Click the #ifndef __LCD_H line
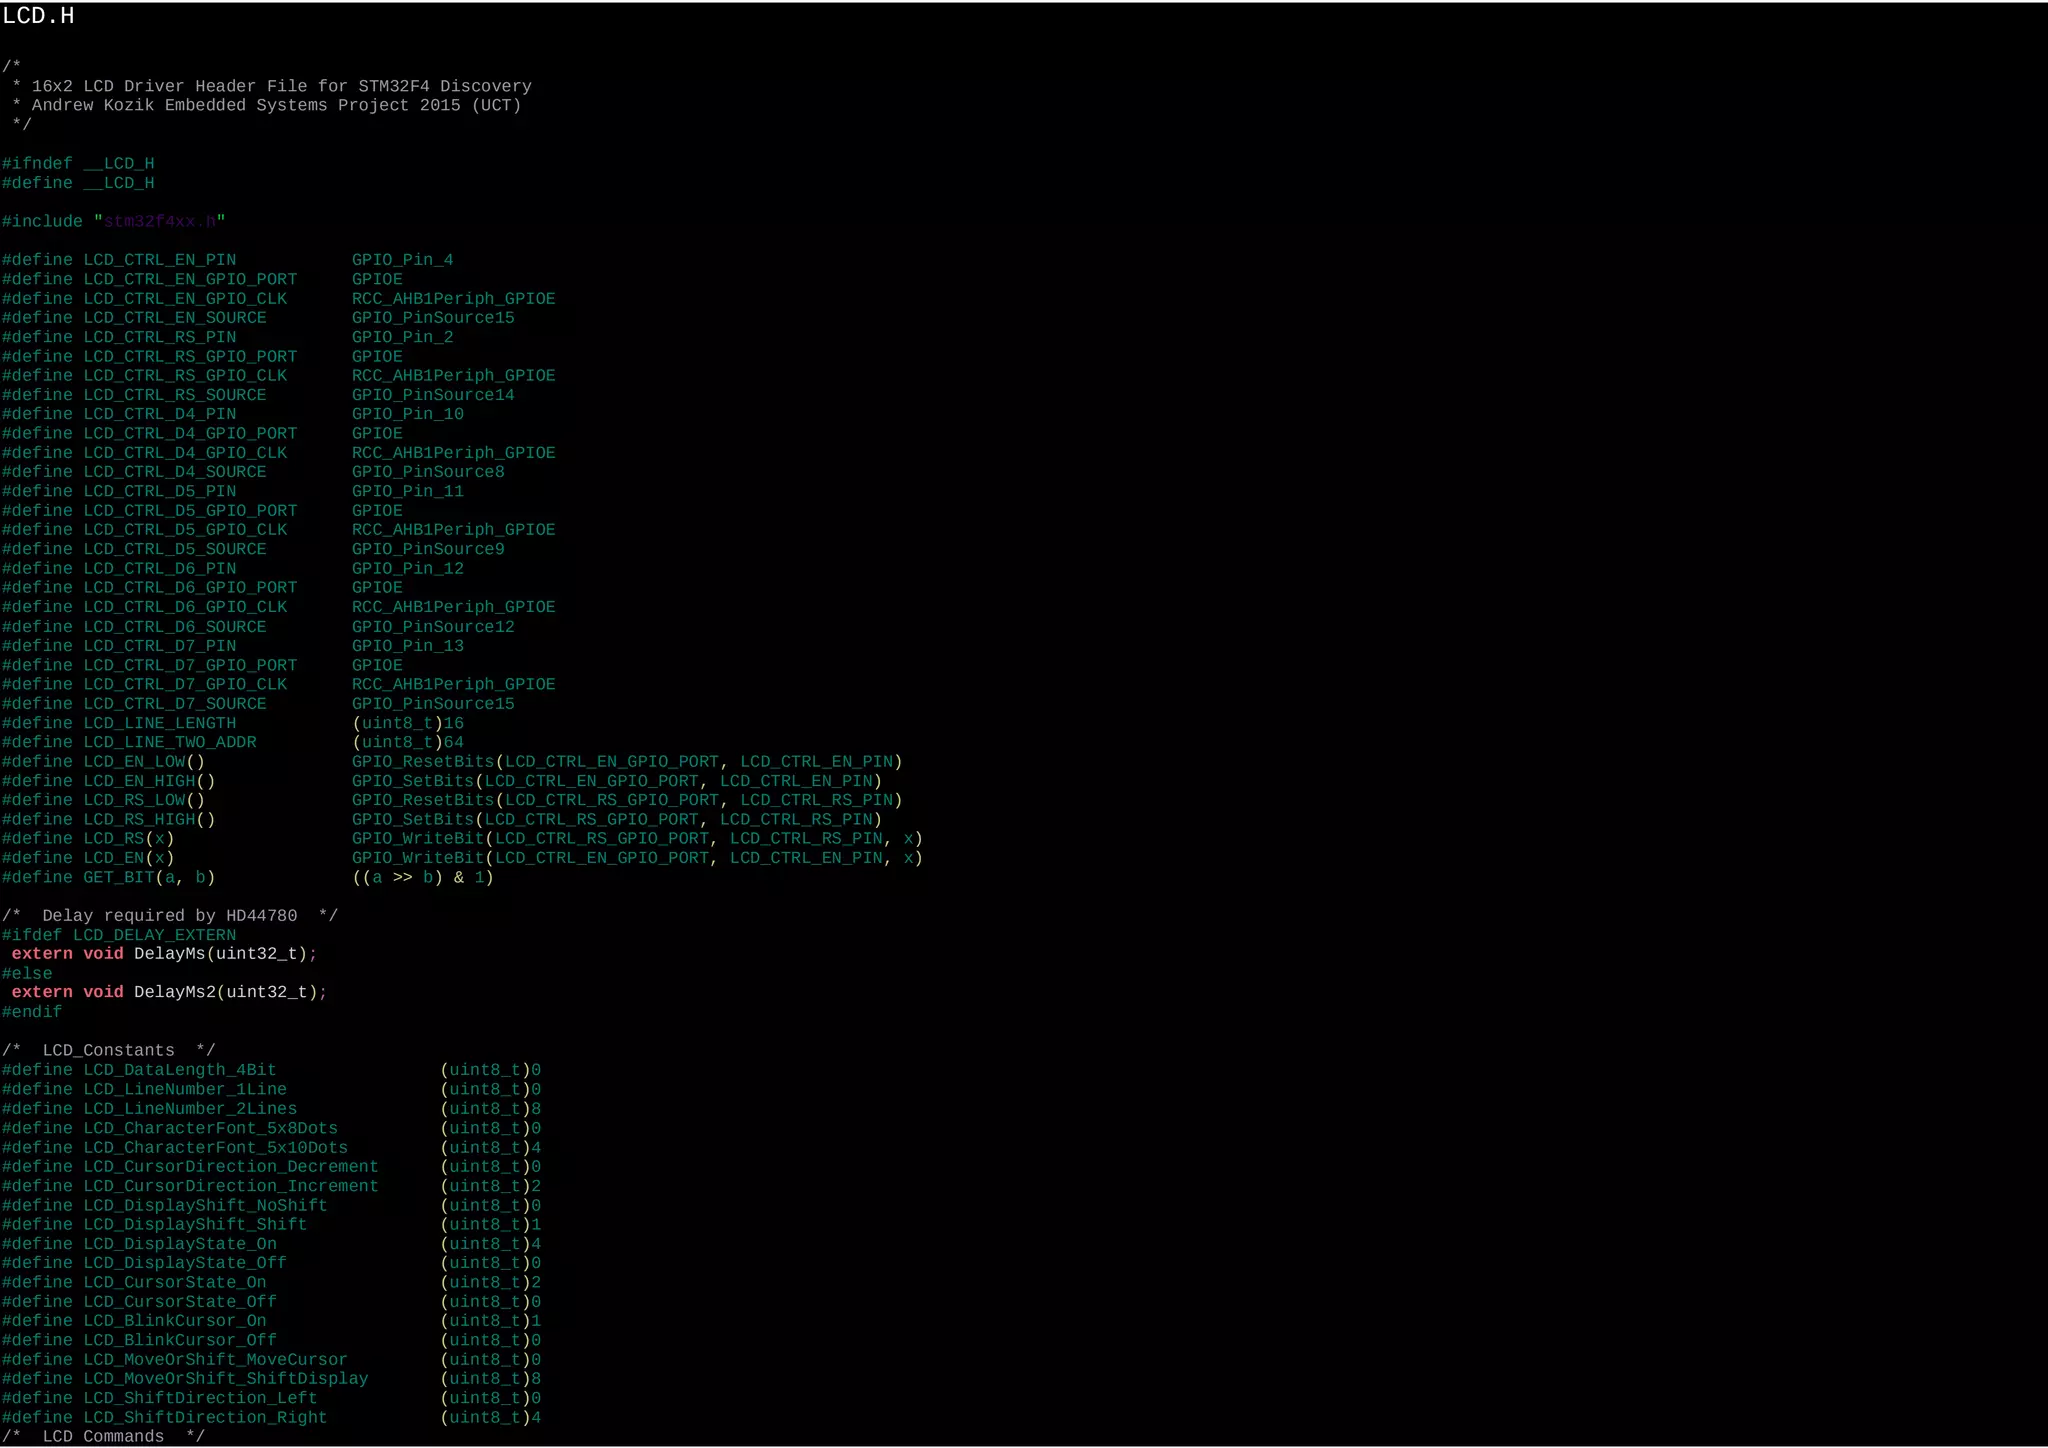Image resolution: width=2048 pixels, height=1448 pixels. [x=78, y=164]
